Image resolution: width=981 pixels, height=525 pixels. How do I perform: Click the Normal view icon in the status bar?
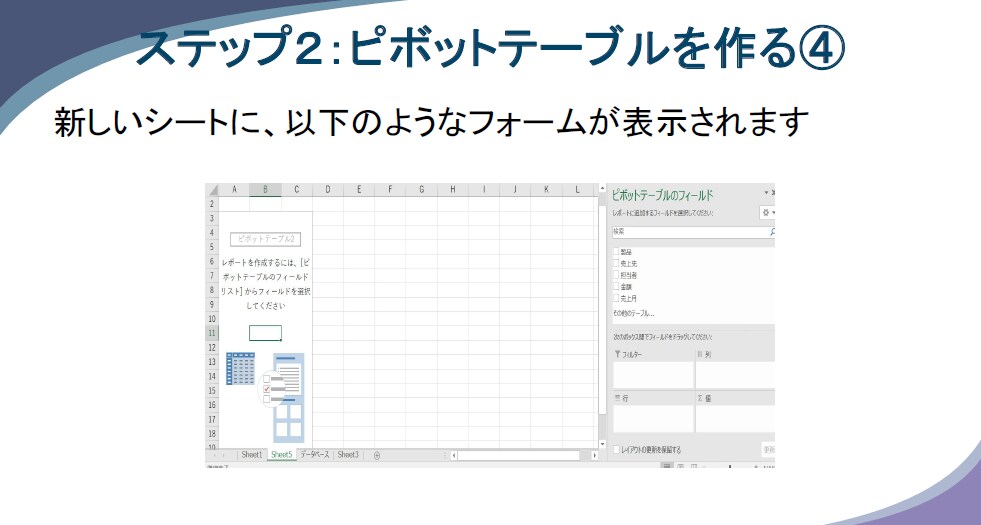click(668, 467)
